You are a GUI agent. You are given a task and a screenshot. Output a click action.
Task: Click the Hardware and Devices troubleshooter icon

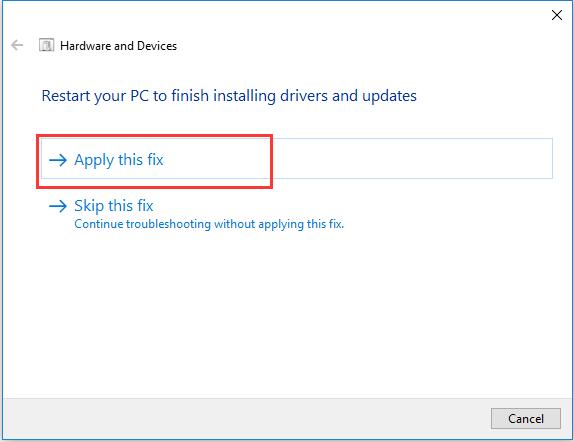(x=46, y=45)
